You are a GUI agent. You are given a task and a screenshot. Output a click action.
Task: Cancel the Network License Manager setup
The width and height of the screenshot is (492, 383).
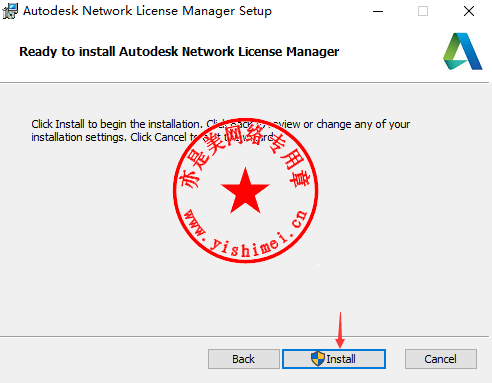pyautogui.click(x=441, y=359)
